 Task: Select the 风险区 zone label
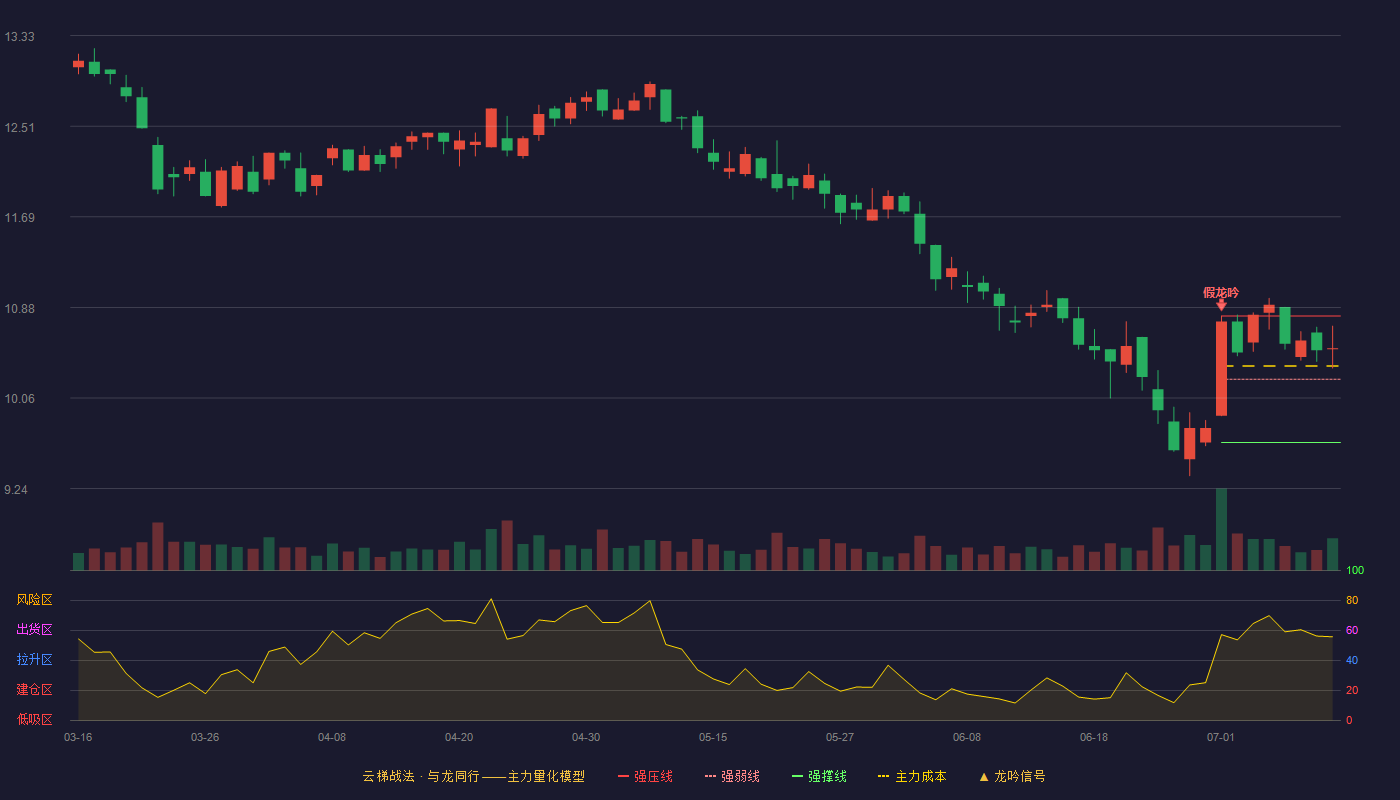pyautogui.click(x=34, y=600)
